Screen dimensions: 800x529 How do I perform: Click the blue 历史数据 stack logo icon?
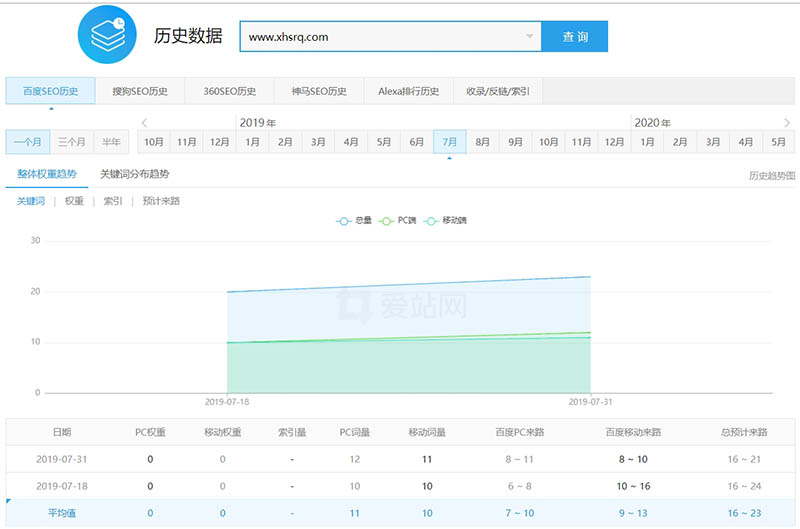click(x=107, y=35)
